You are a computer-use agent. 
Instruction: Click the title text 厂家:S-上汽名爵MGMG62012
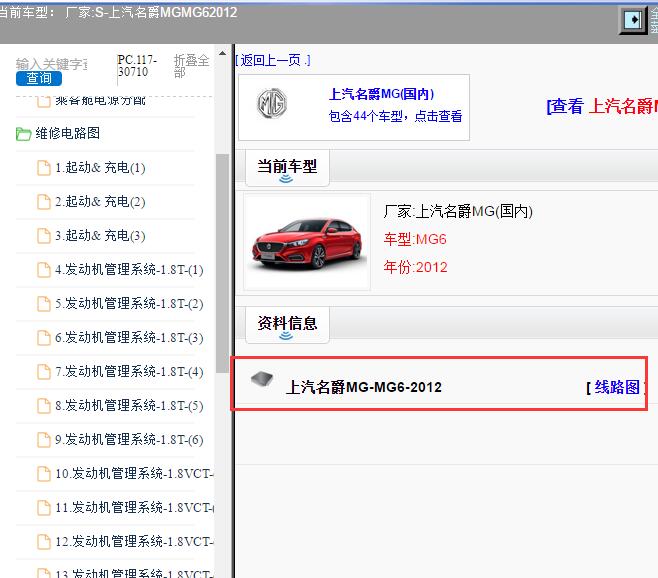151,12
